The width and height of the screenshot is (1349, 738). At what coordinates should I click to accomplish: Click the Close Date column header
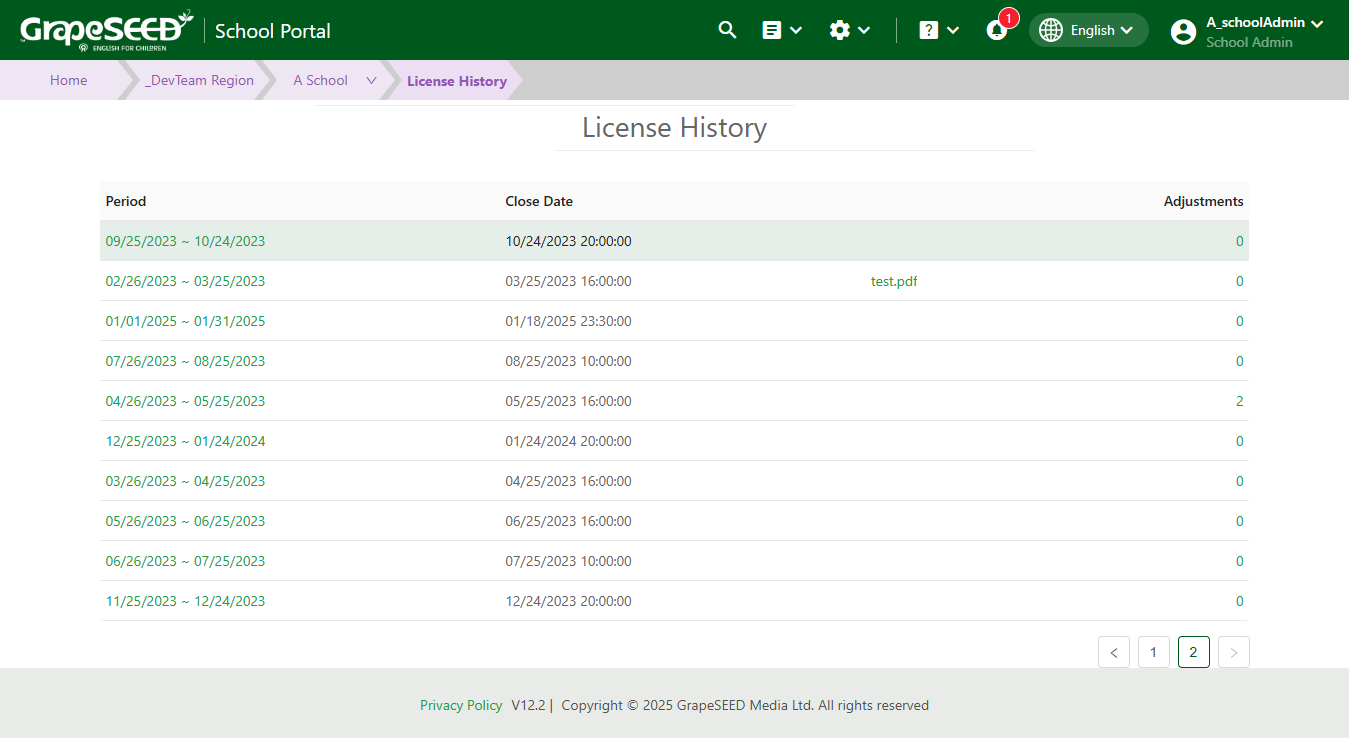pos(539,201)
